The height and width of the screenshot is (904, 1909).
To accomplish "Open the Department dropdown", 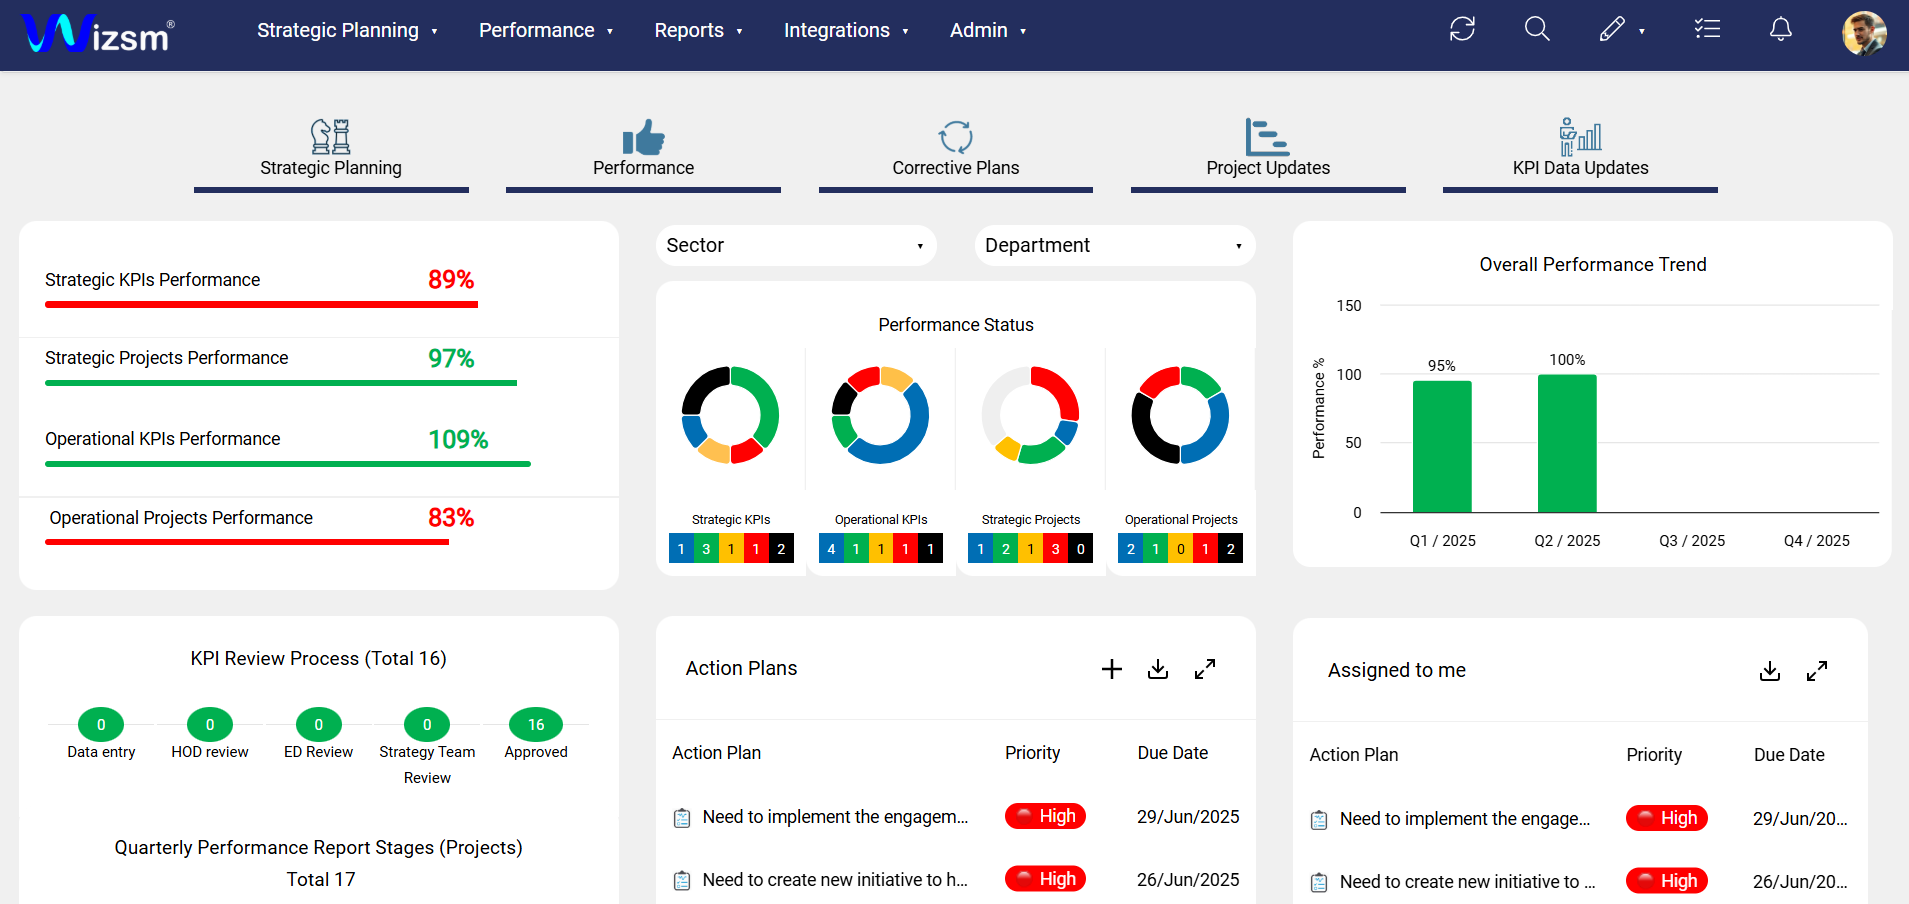I will pyautogui.click(x=1114, y=245).
